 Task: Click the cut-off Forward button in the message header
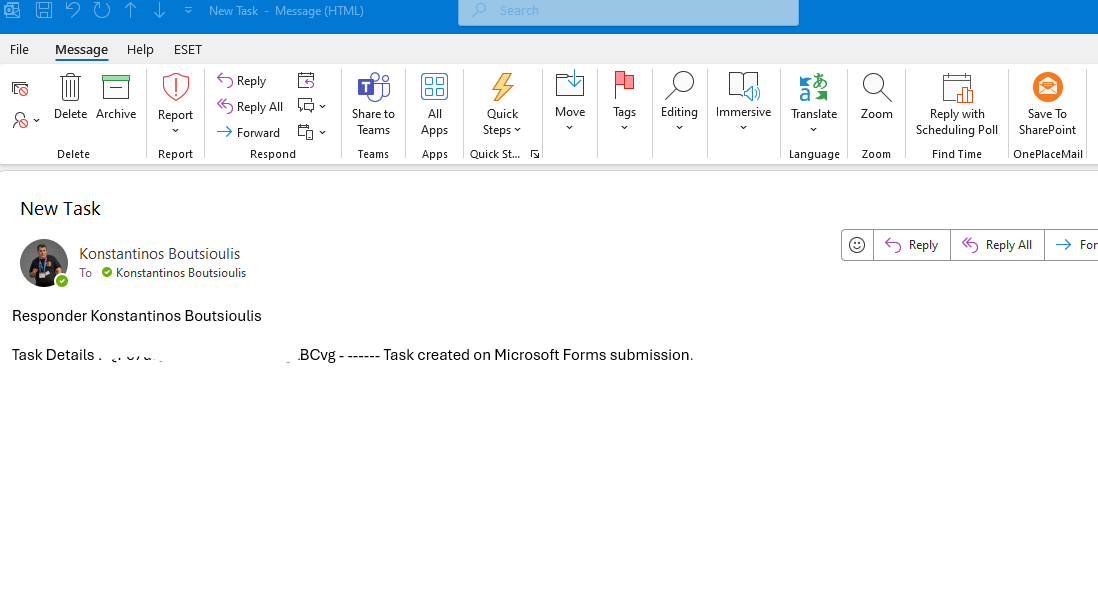pyautogui.click(x=1072, y=245)
